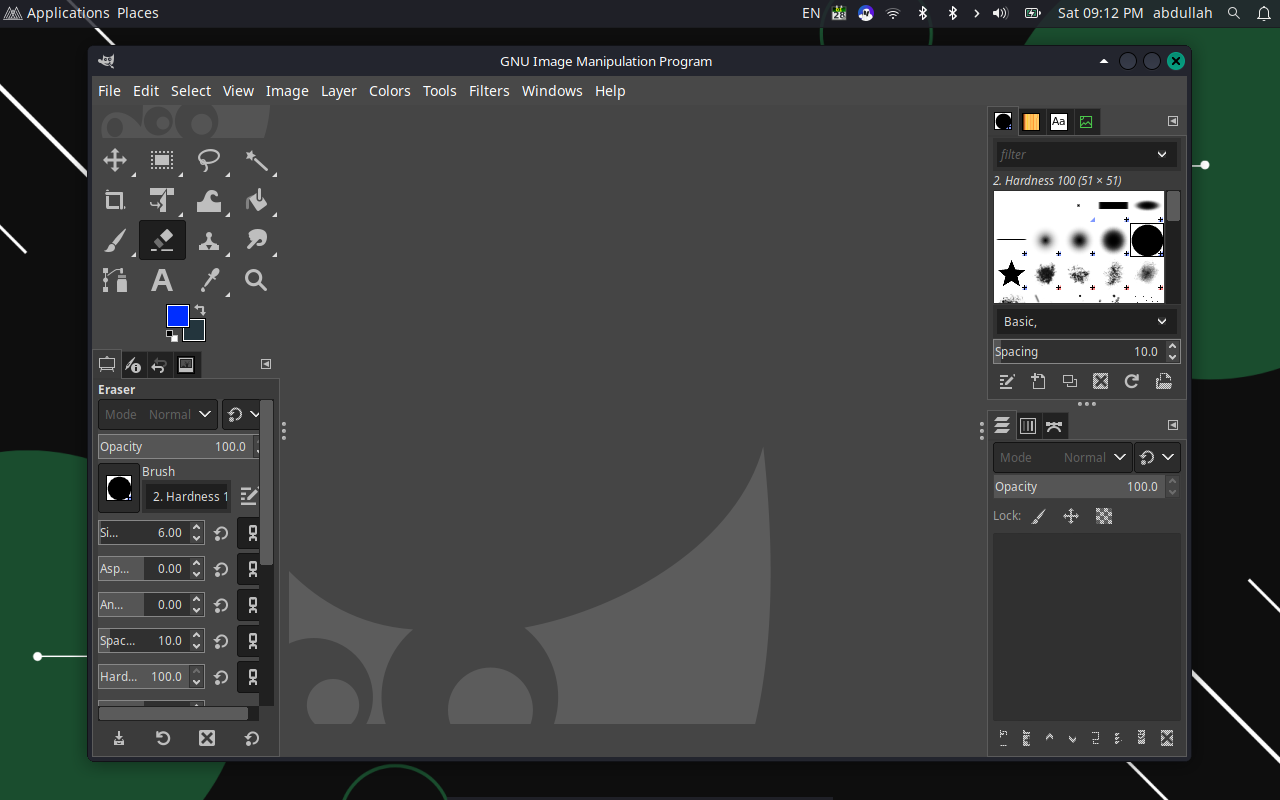Image resolution: width=1280 pixels, height=800 pixels.
Task: Choose the Text tool
Action: coord(161,281)
